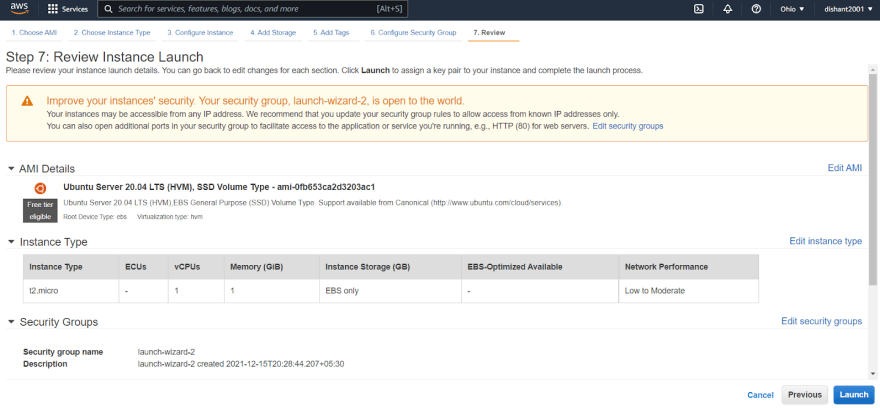This screenshot has width=880, height=408.
Task: Click the Launch button
Action: click(854, 395)
